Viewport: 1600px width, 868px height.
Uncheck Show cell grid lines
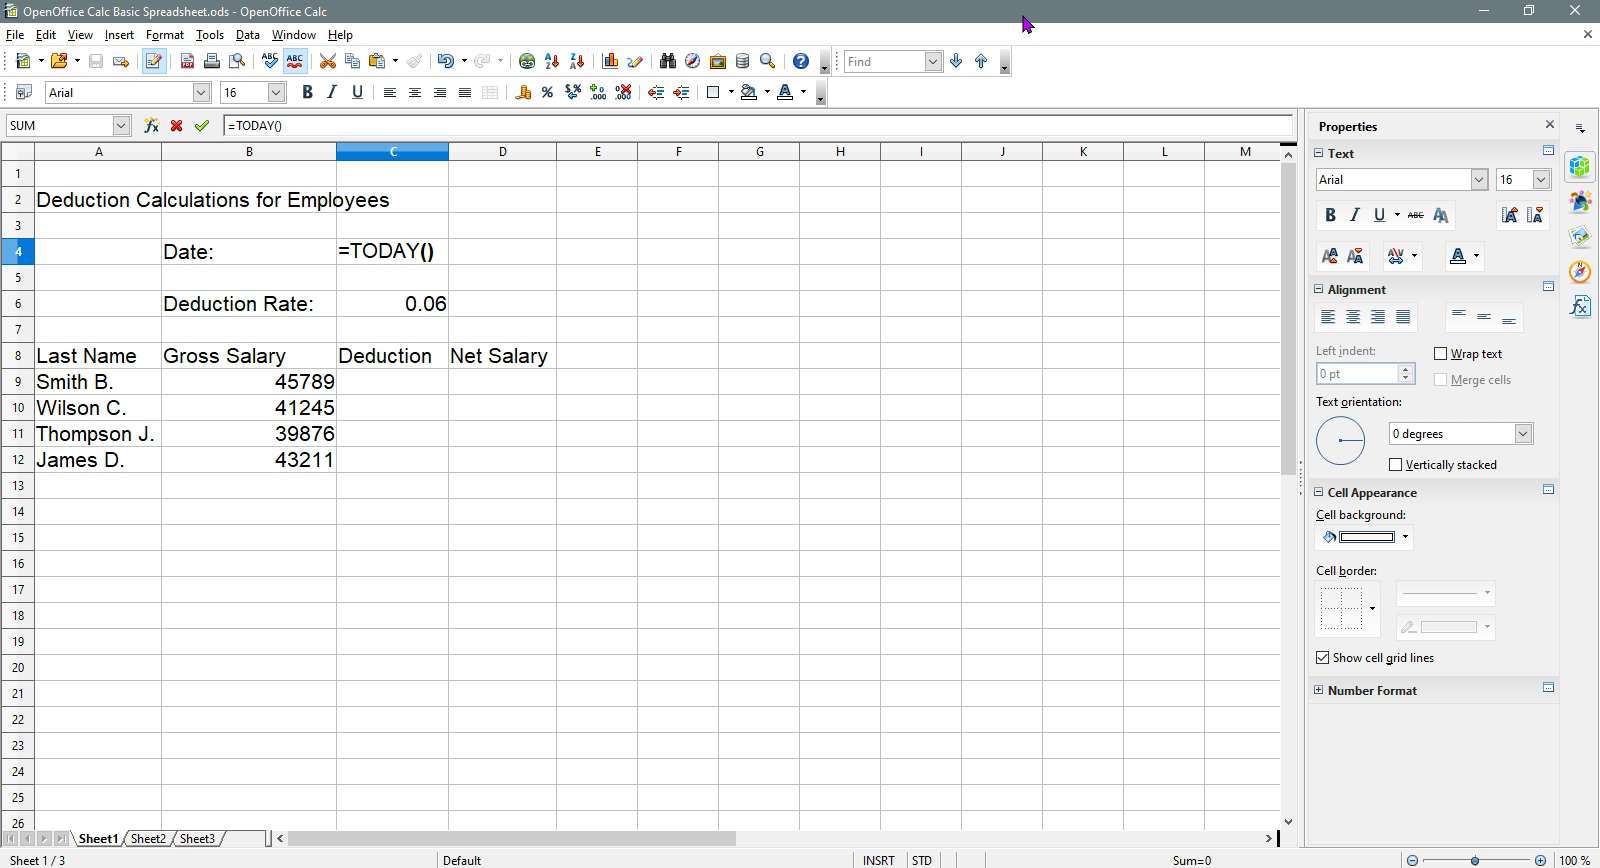click(1322, 658)
